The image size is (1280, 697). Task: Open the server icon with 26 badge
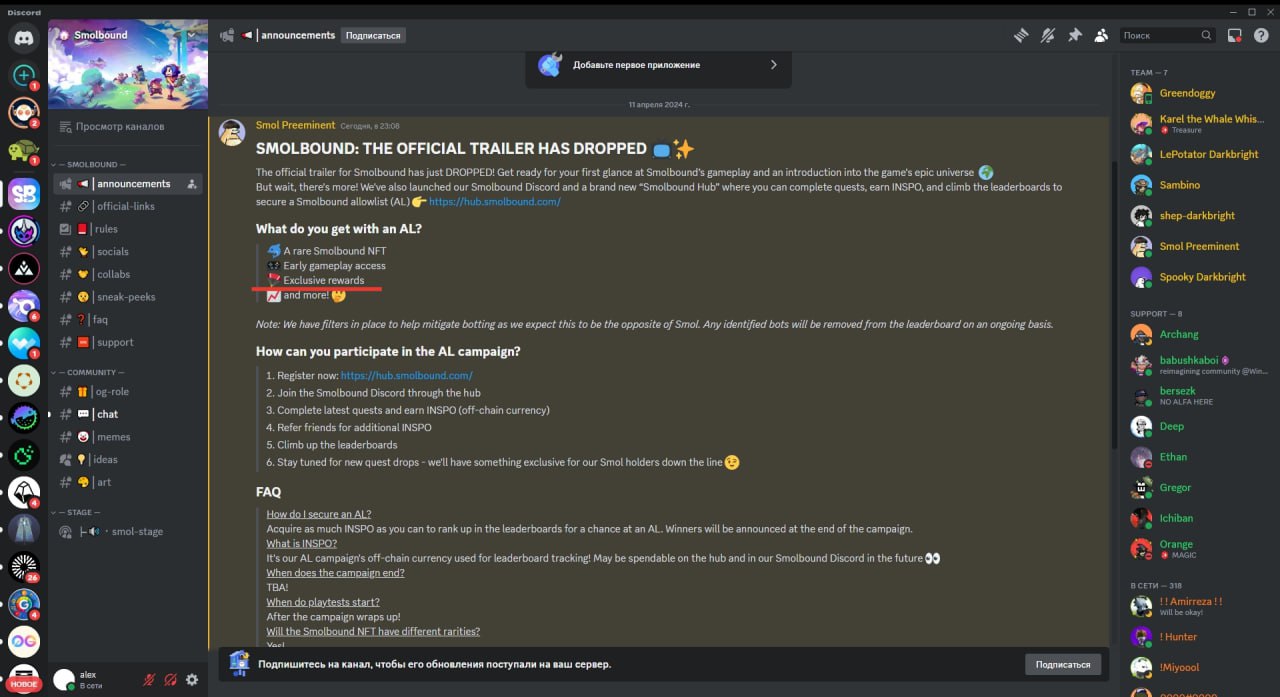[x=24, y=566]
